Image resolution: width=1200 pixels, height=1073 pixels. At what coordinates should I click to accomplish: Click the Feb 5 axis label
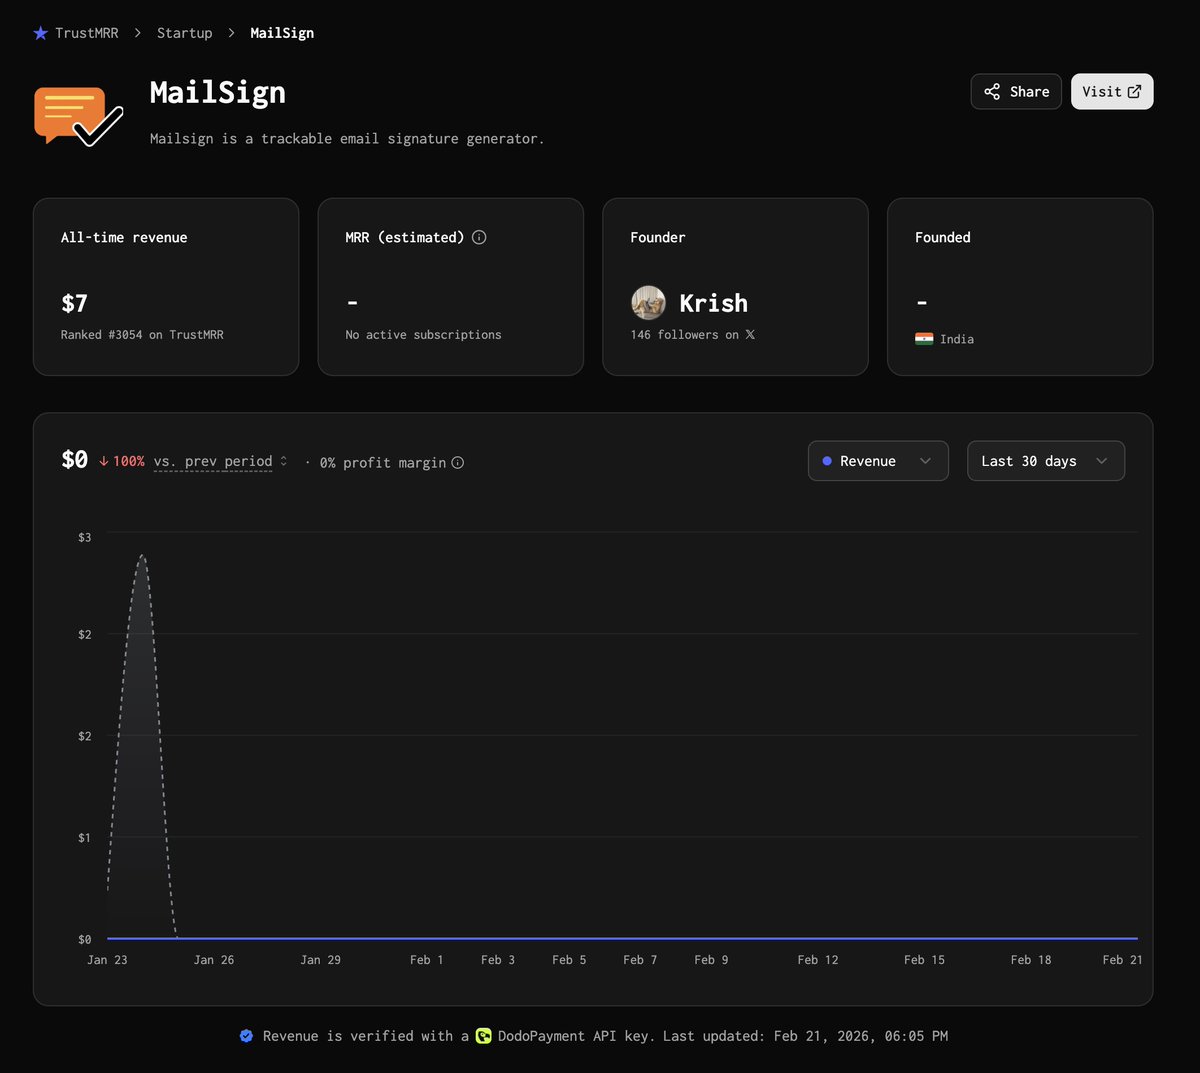point(569,960)
